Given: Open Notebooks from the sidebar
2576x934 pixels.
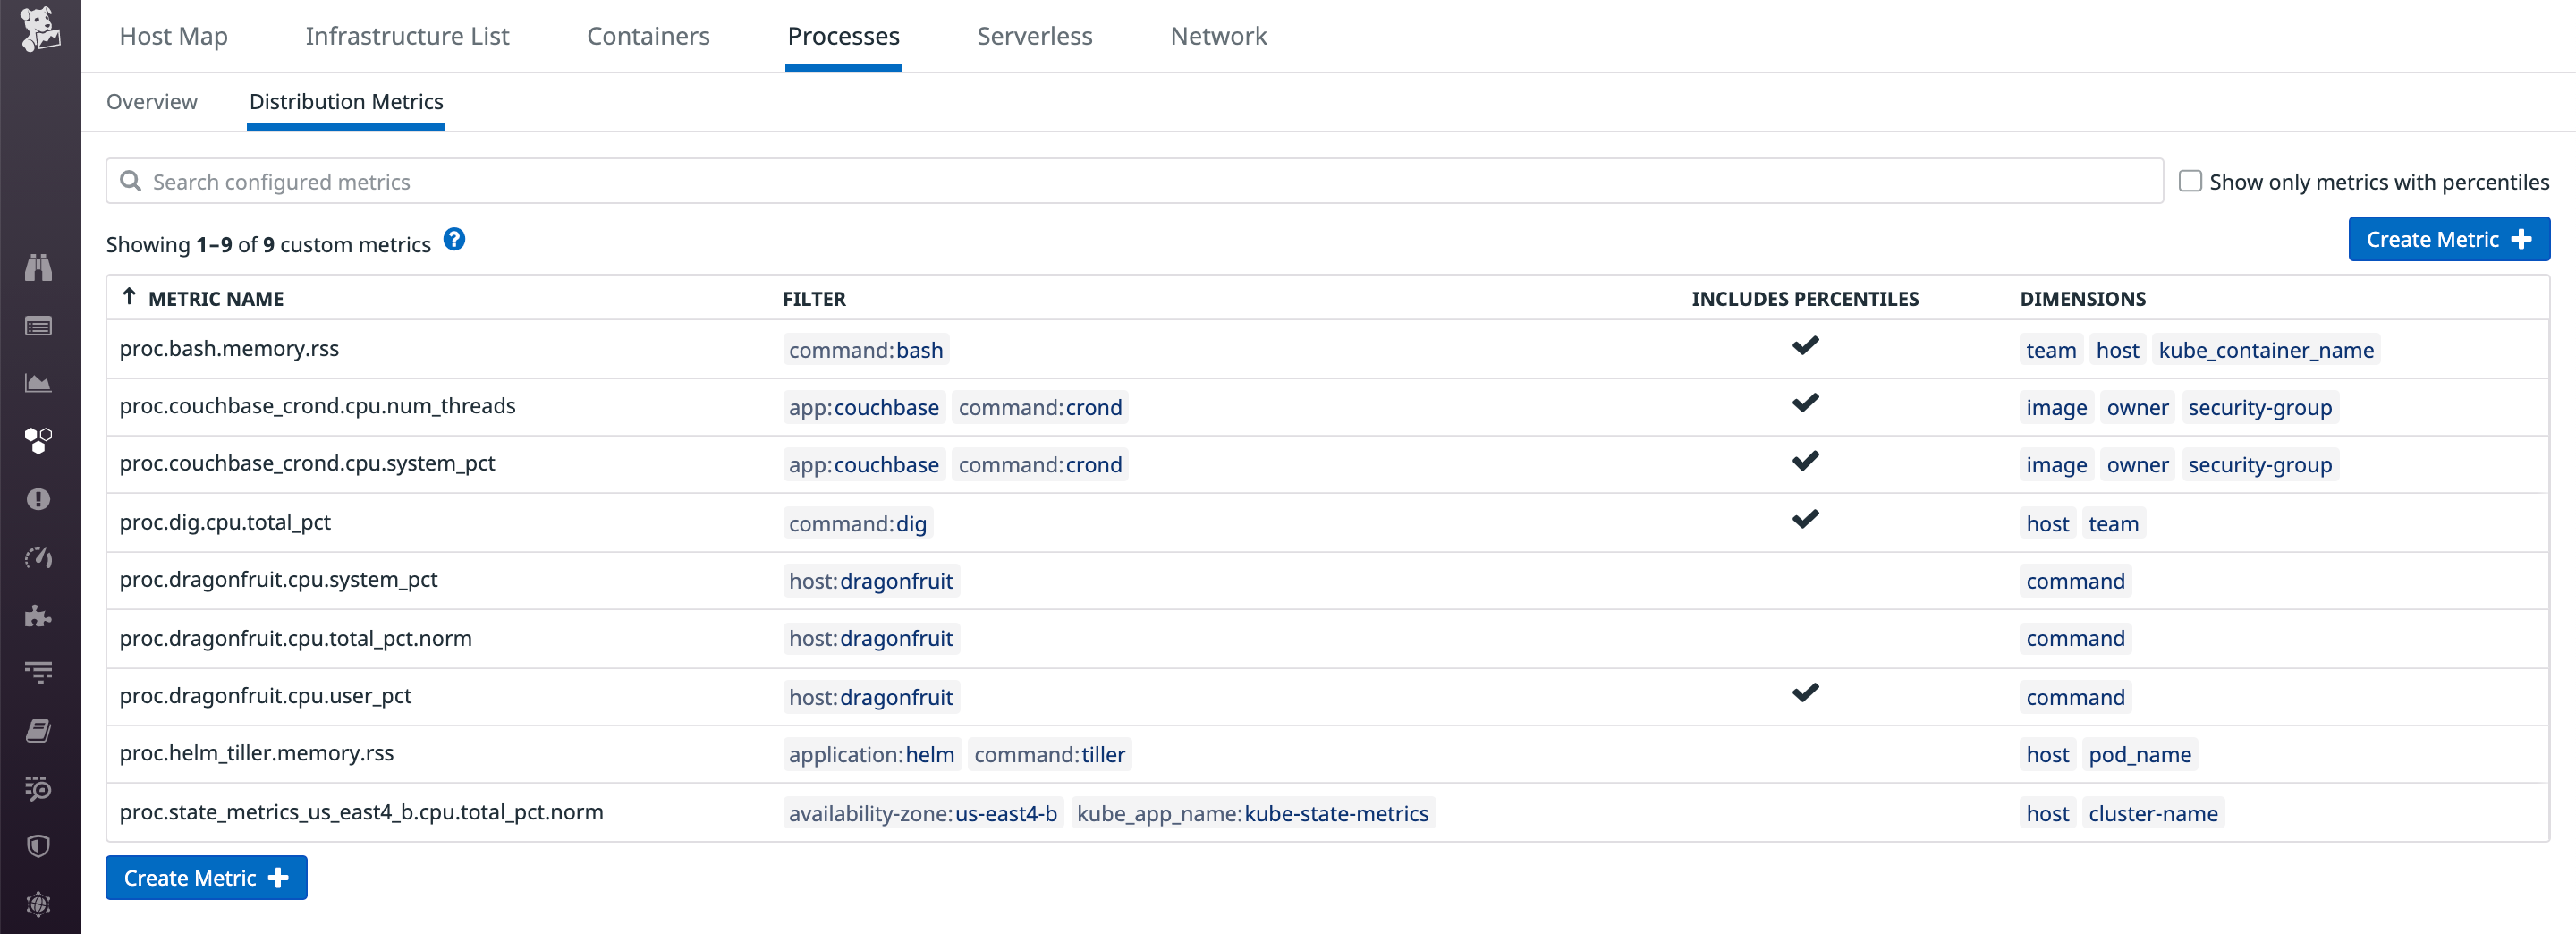Looking at the screenshot, I should click(38, 729).
